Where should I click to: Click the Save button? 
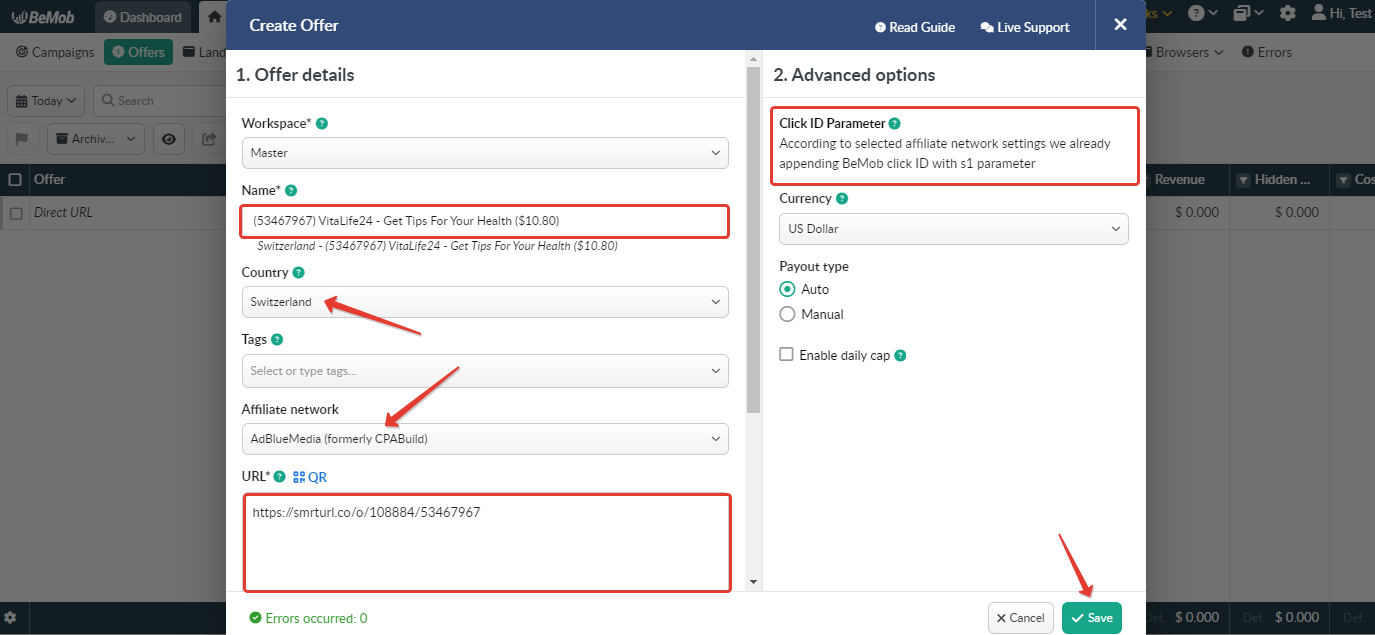click(x=1091, y=618)
